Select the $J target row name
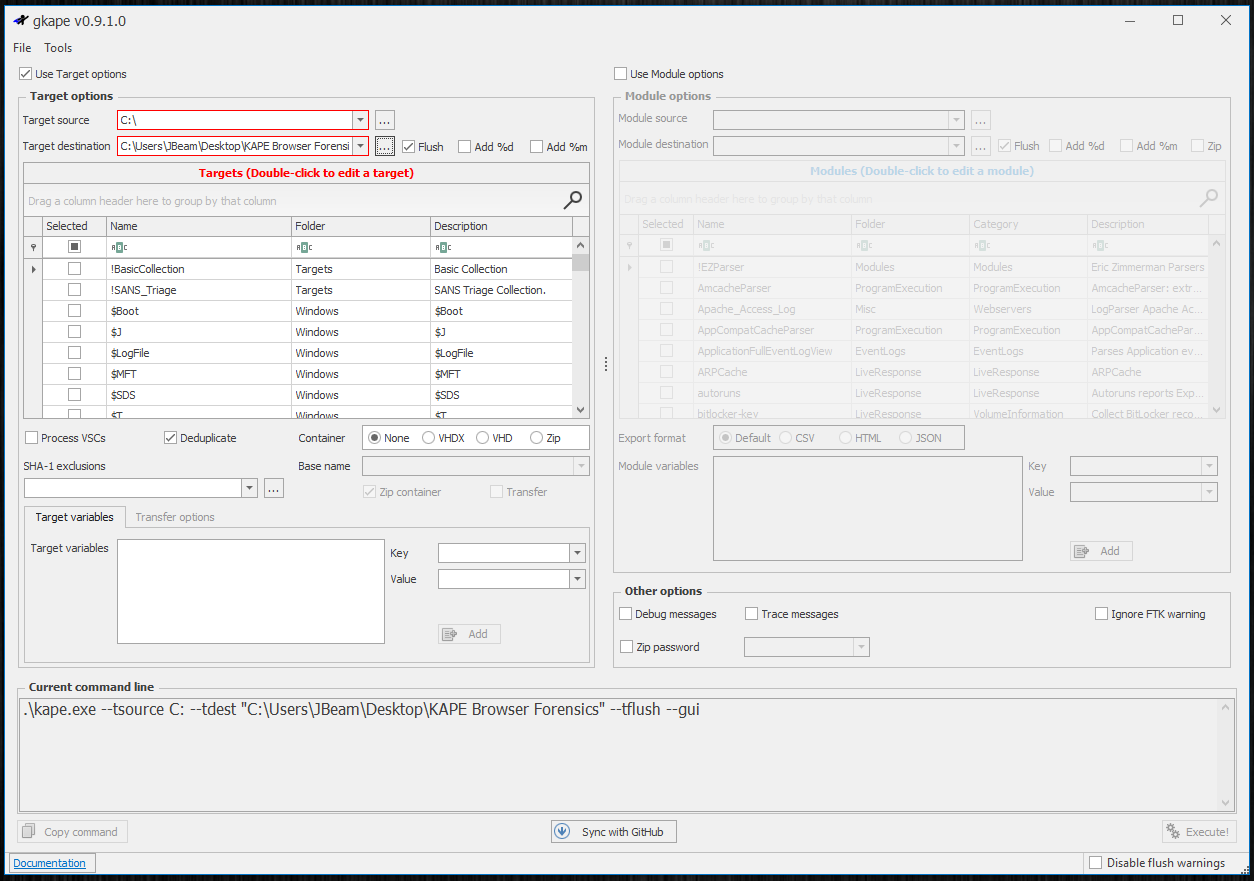This screenshot has width=1254, height=881. [199, 332]
